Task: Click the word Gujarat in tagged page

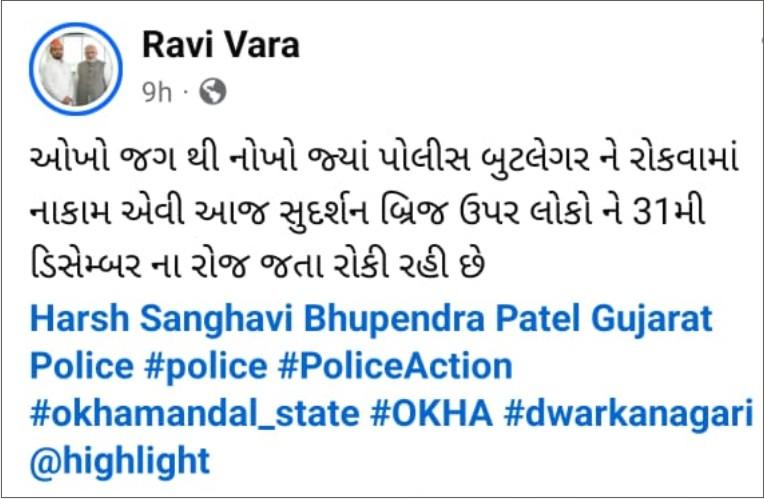Action: [652, 318]
